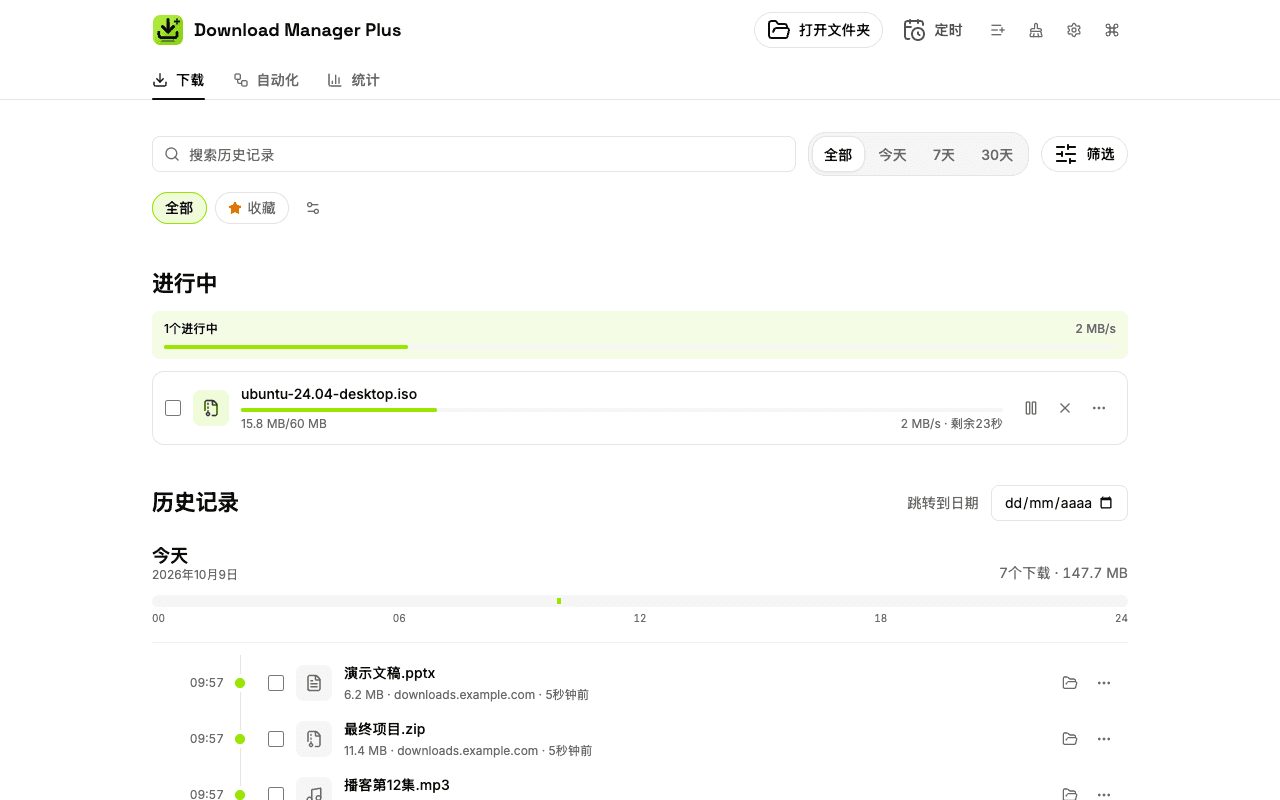Open the add-to-queue list icon in header
1280x800 pixels.
[998, 30]
